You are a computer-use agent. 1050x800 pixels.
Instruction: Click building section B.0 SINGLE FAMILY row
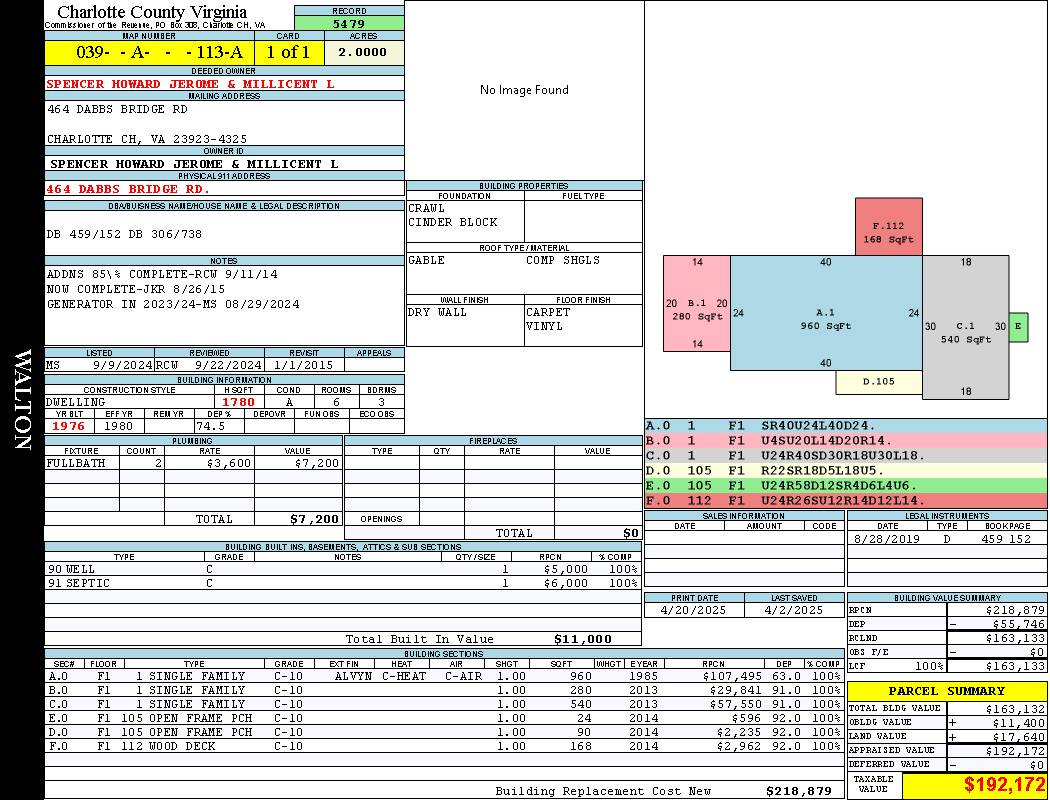point(445,690)
